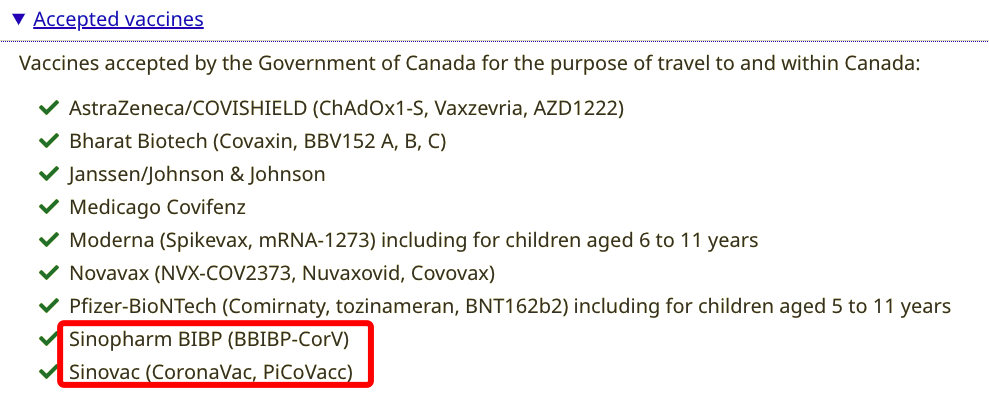Click the Novavax (NVX-COV2373) entry text
Screen dimensions: 989x400
pos(281,273)
